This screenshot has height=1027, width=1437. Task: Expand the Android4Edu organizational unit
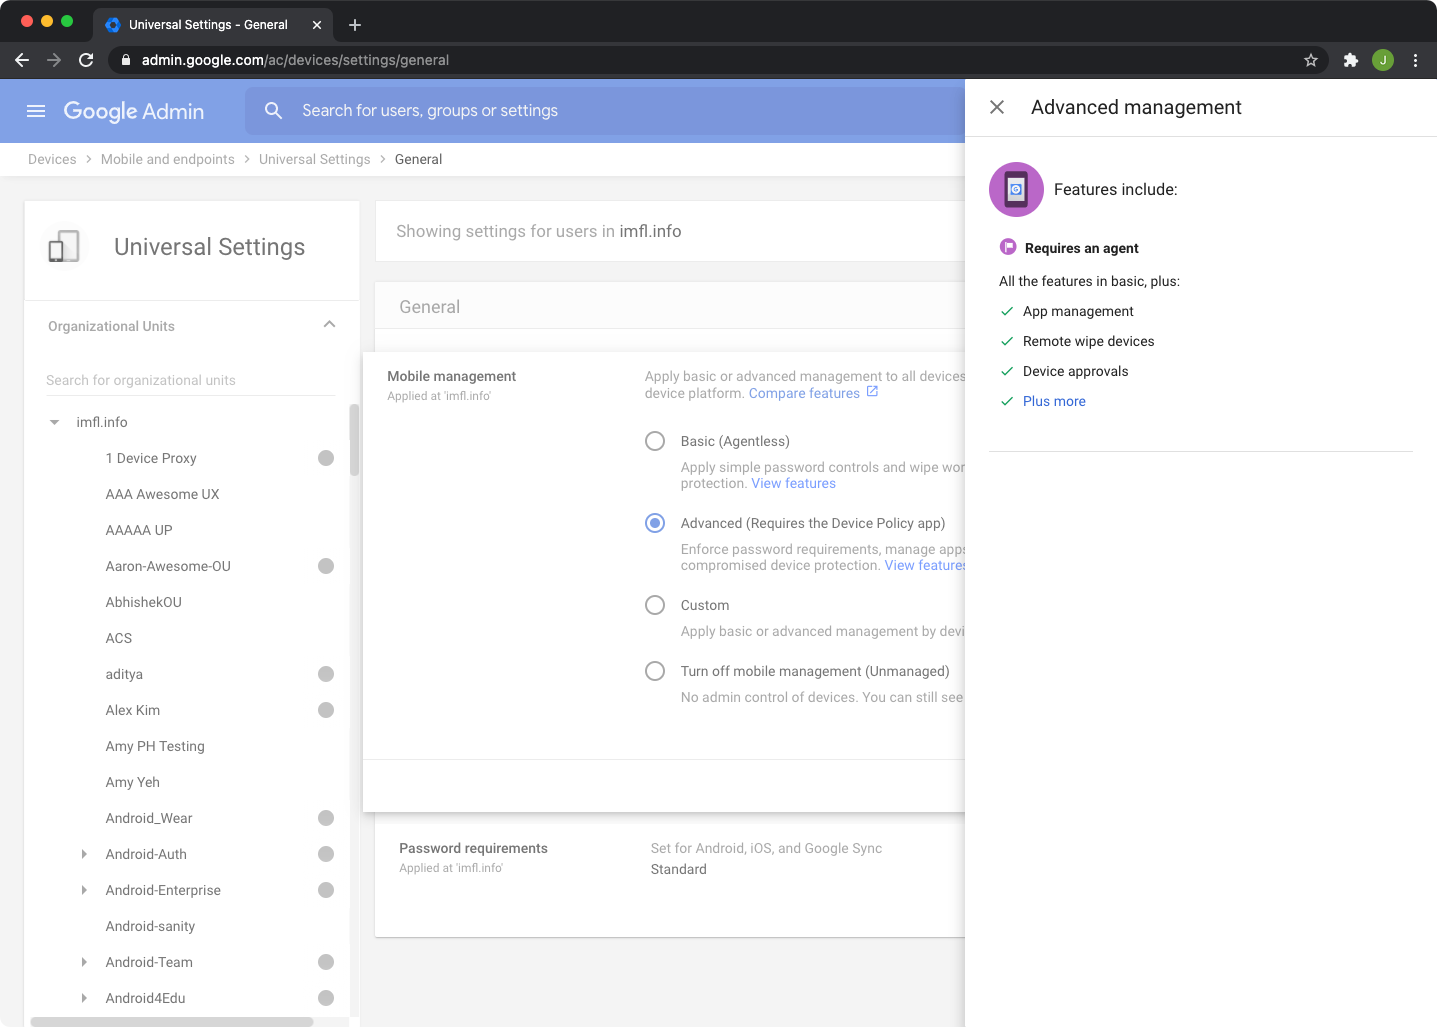[84, 998]
